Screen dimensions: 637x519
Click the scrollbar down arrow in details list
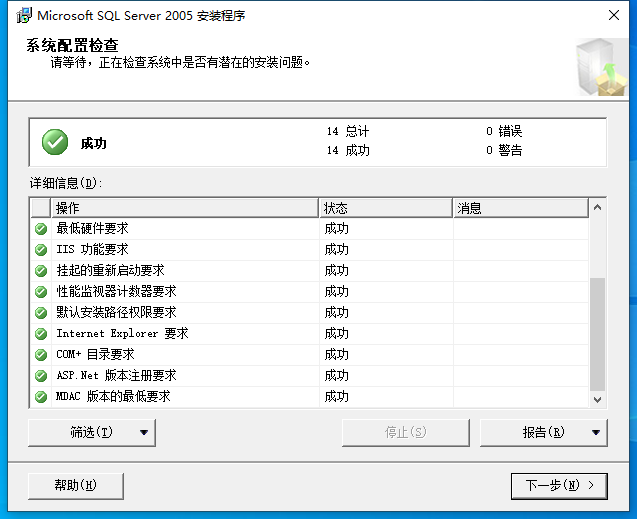click(x=597, y=400)
